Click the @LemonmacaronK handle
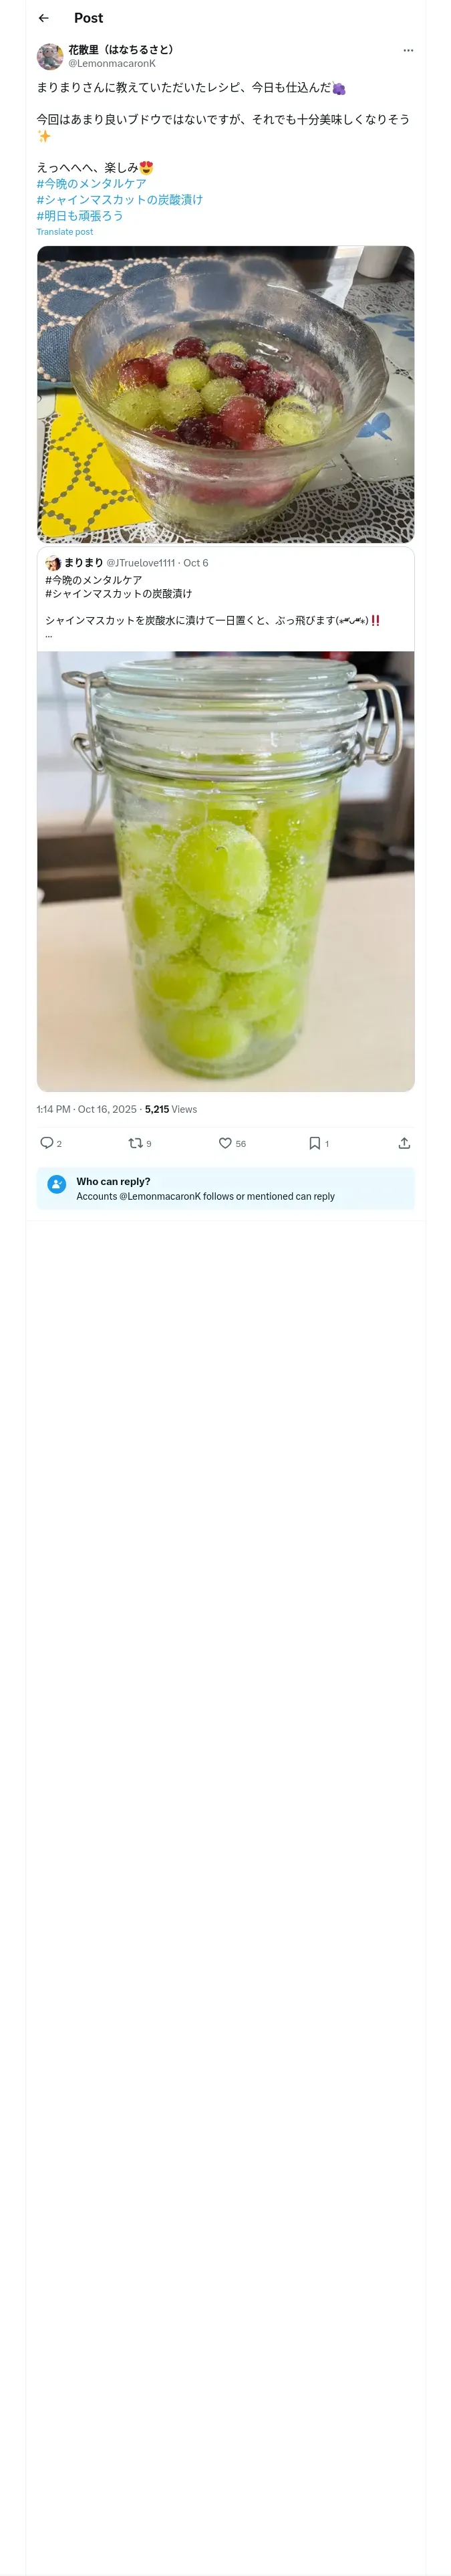This screenshot has width=451, height=2576. coord(112,63)
